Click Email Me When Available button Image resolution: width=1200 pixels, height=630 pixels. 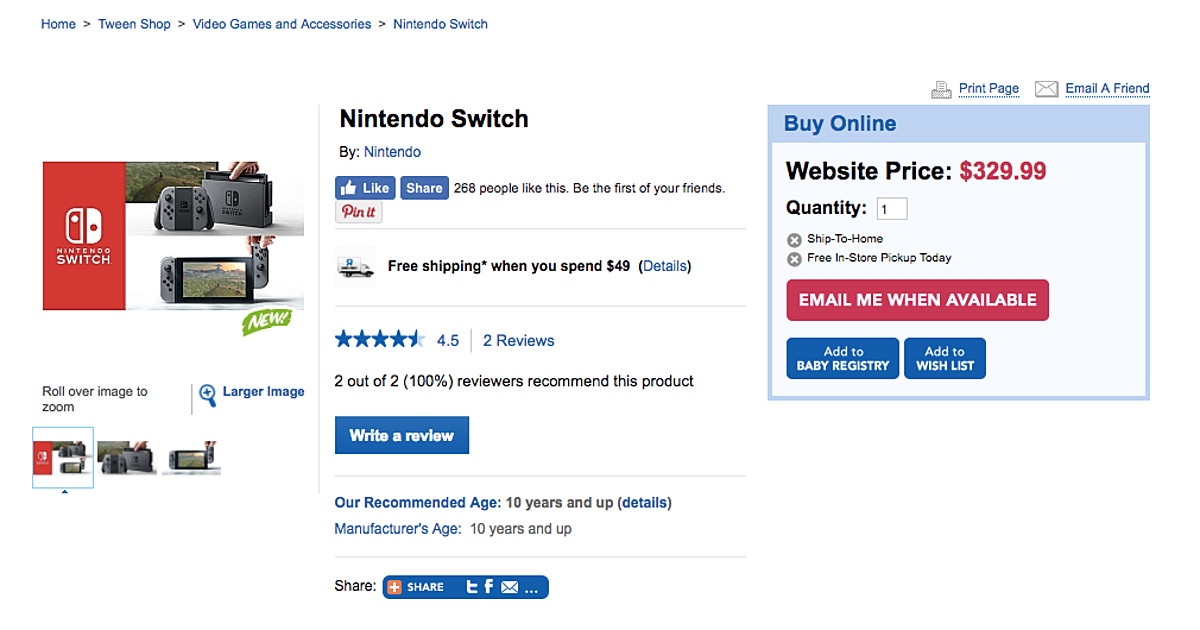[917, 300]
